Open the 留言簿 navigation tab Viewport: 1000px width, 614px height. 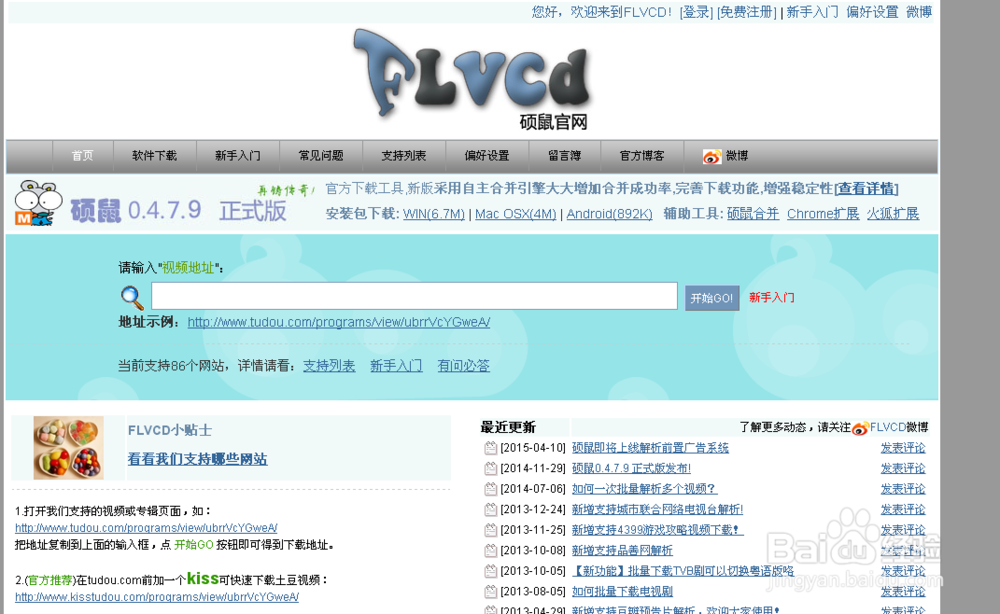564,156
